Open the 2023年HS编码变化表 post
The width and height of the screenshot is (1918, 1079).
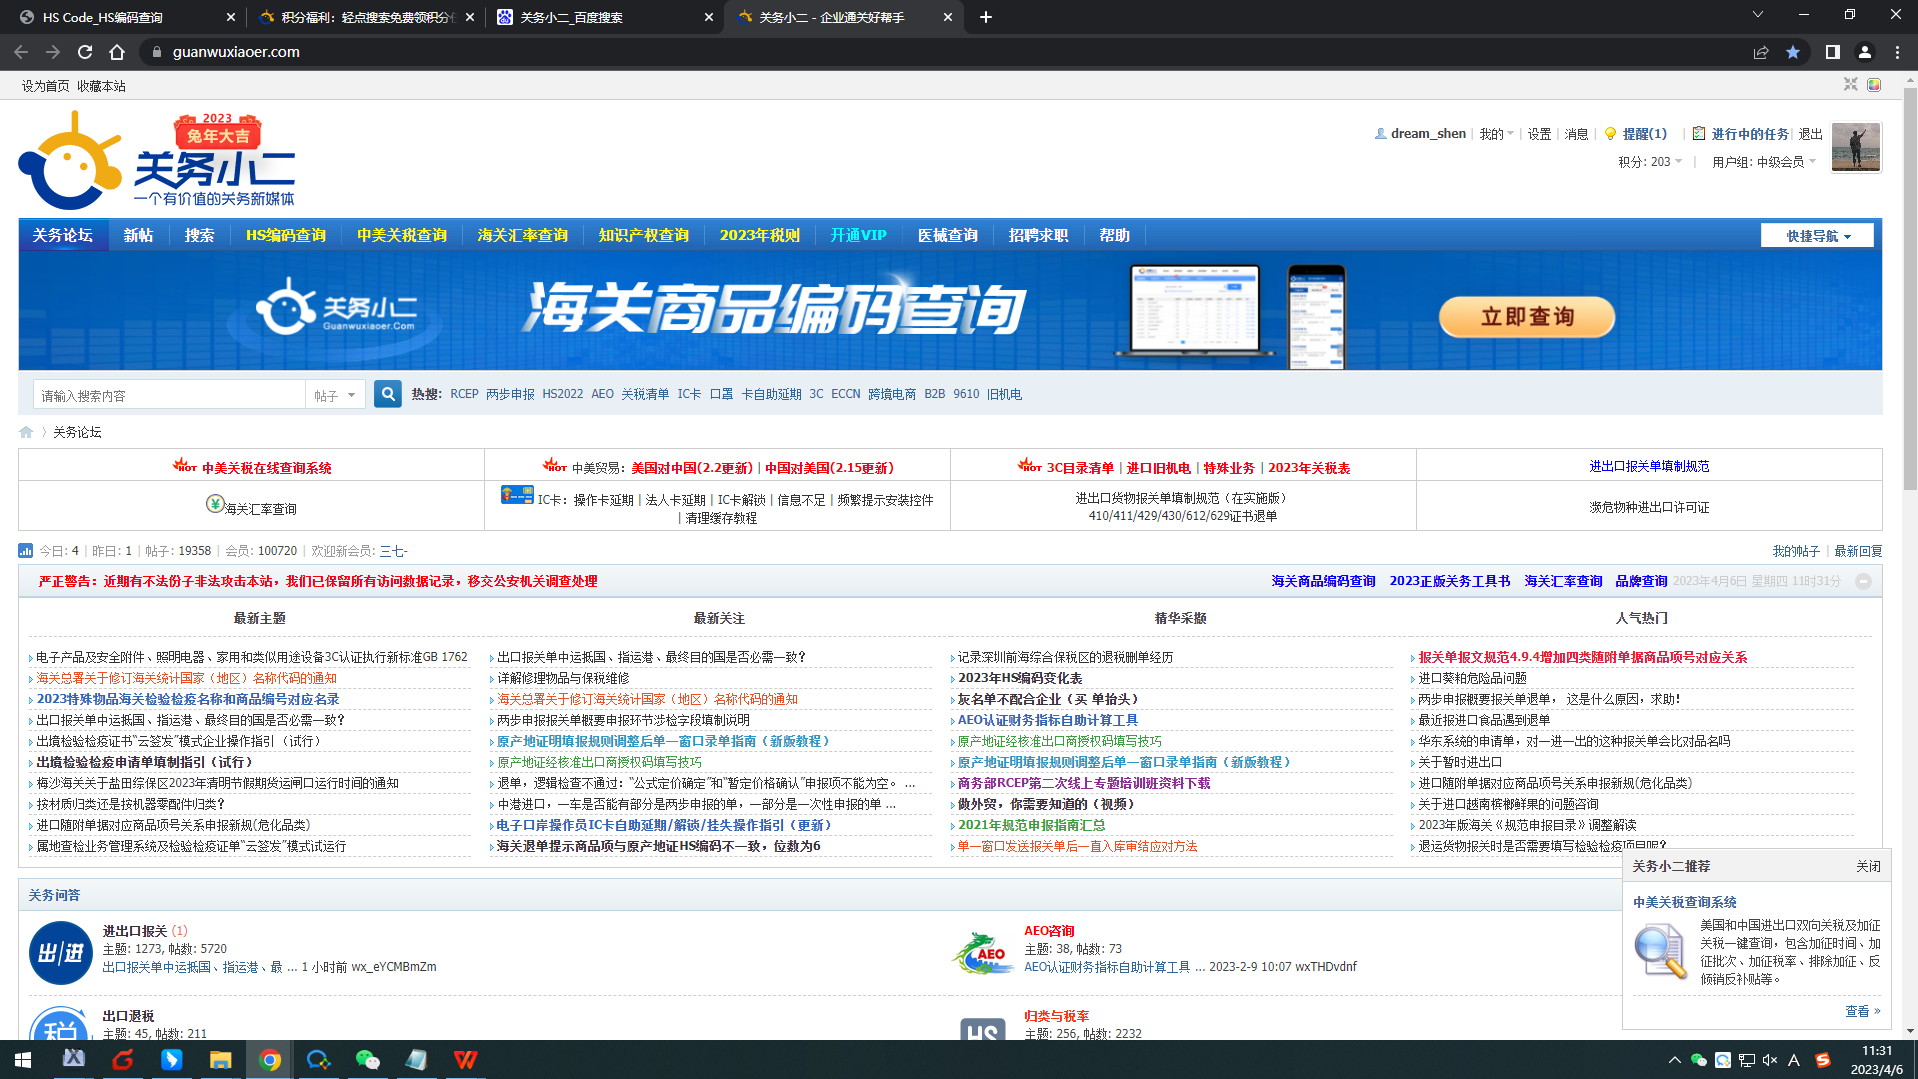[1020, 678]
